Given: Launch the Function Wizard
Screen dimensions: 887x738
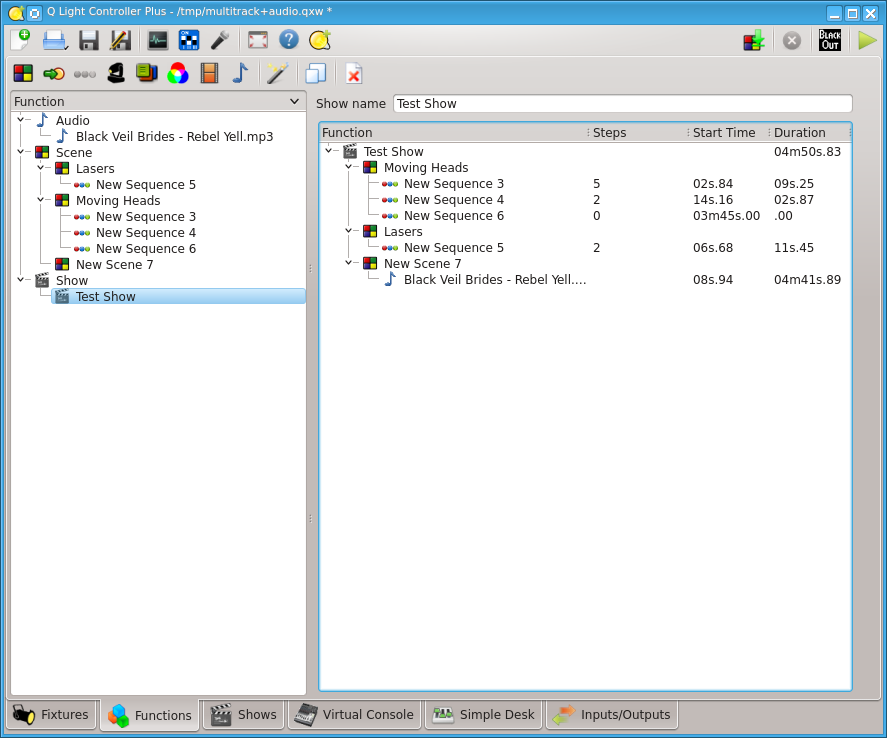Looking at the screenshot, I should [278, 73].
